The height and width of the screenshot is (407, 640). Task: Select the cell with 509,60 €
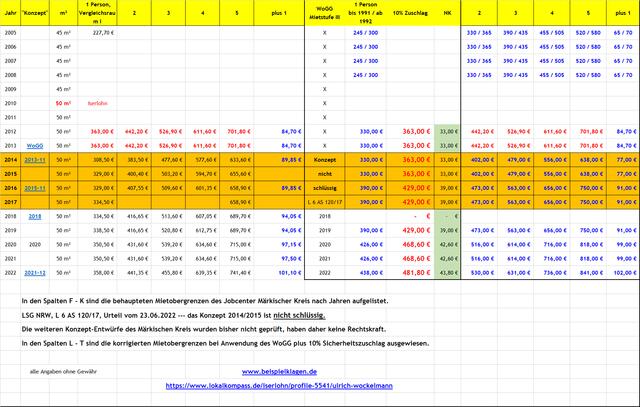pyautogui.click(x=168, y=188)
